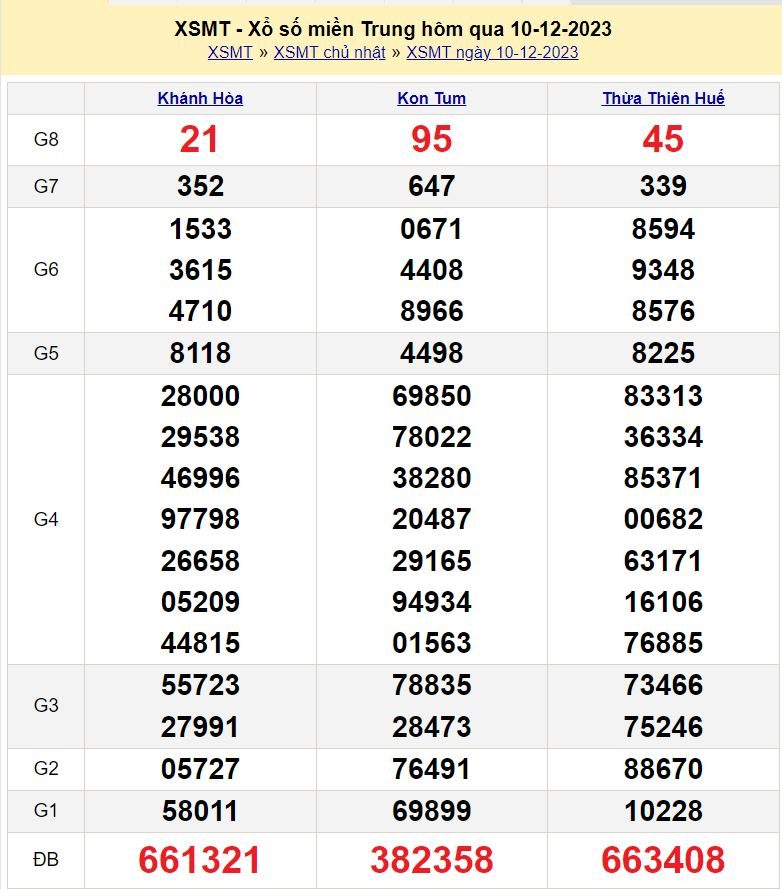Open XSMT ngày 10-12-2023 link
Image resolution: width=782 pixels, height=889 pixels.
click(492, 52)
